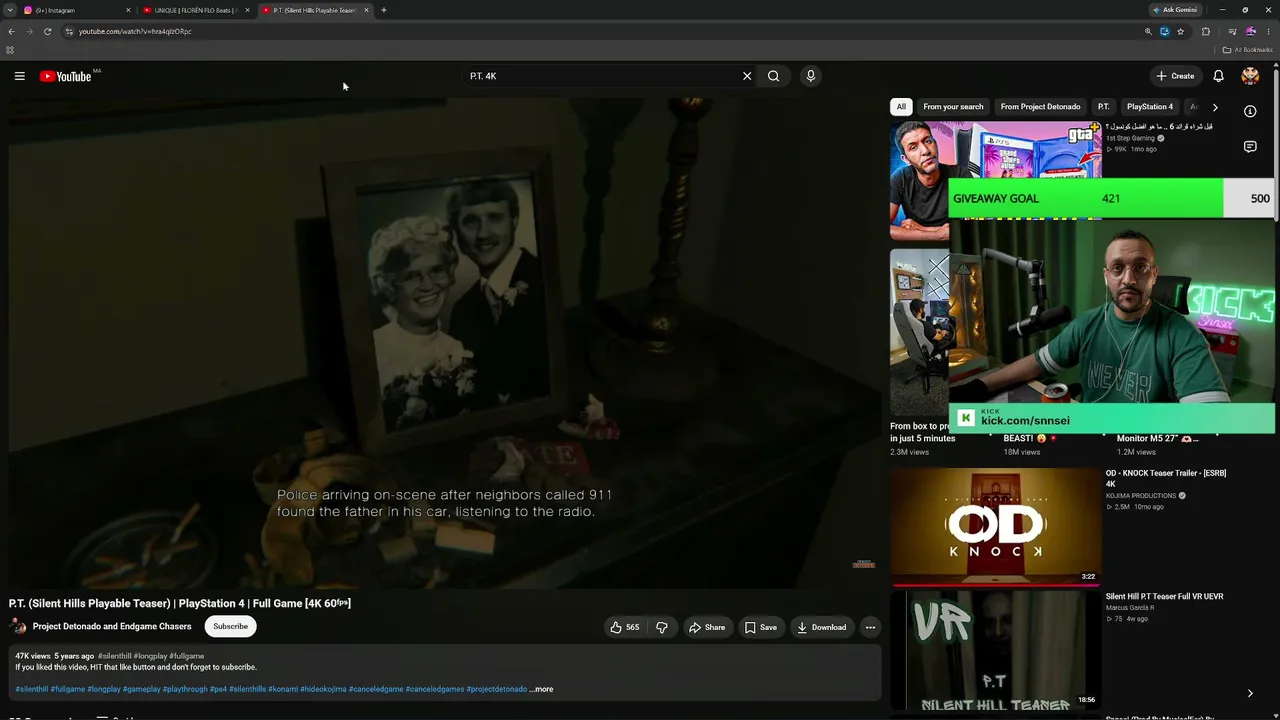Close the P.T. Silent Hills tab
The image size is (1280, 720).
366,10
